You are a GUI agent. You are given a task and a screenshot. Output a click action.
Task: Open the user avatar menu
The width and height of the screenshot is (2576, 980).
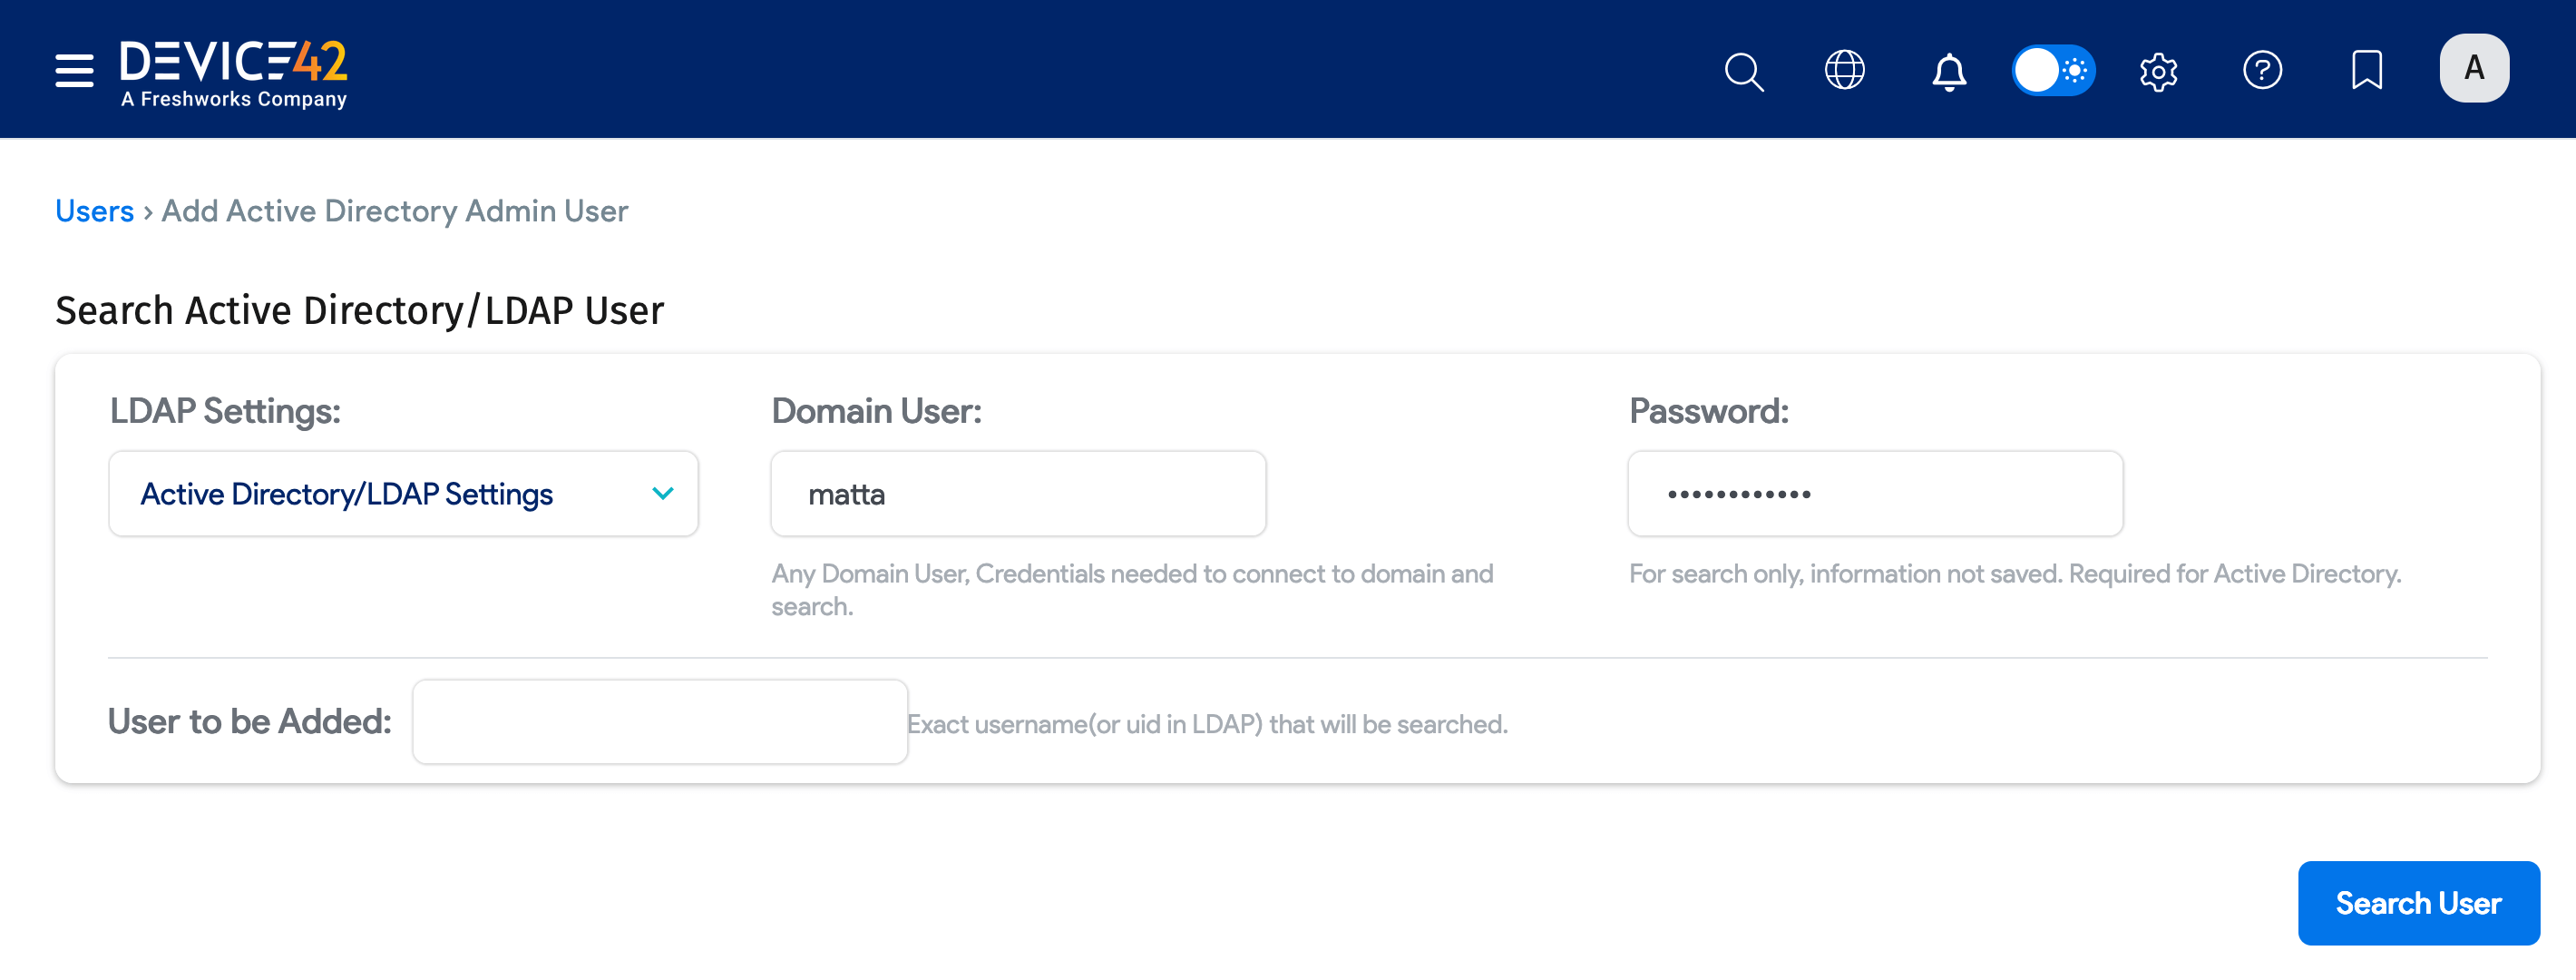[2474, 68]
